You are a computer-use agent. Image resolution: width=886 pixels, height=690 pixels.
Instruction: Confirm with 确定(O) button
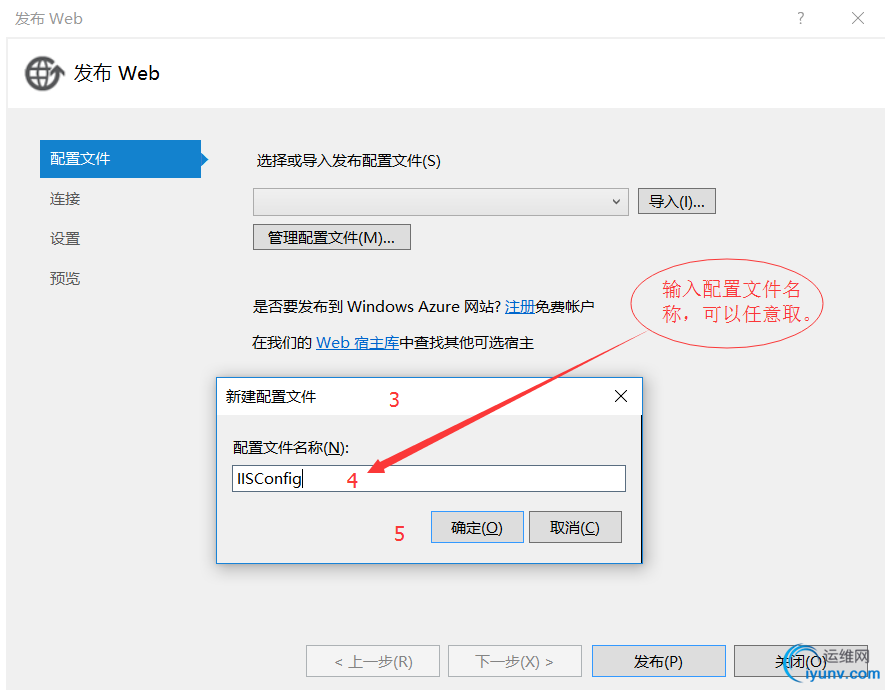pos(477,527)
